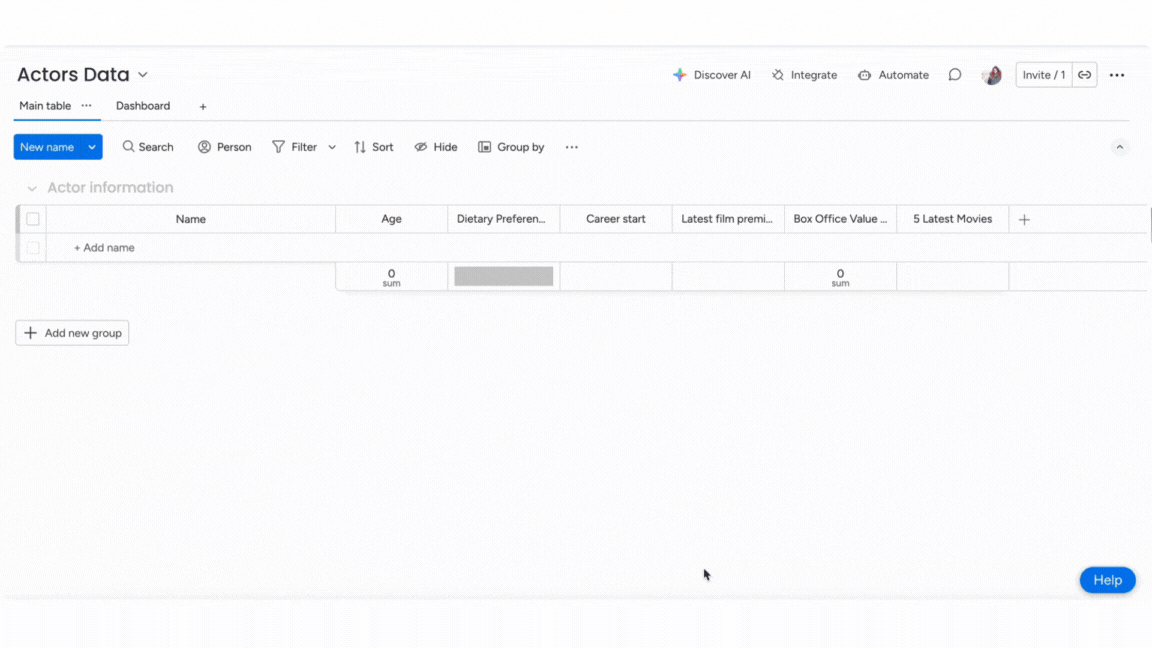Open Sort options

point(373,147)
